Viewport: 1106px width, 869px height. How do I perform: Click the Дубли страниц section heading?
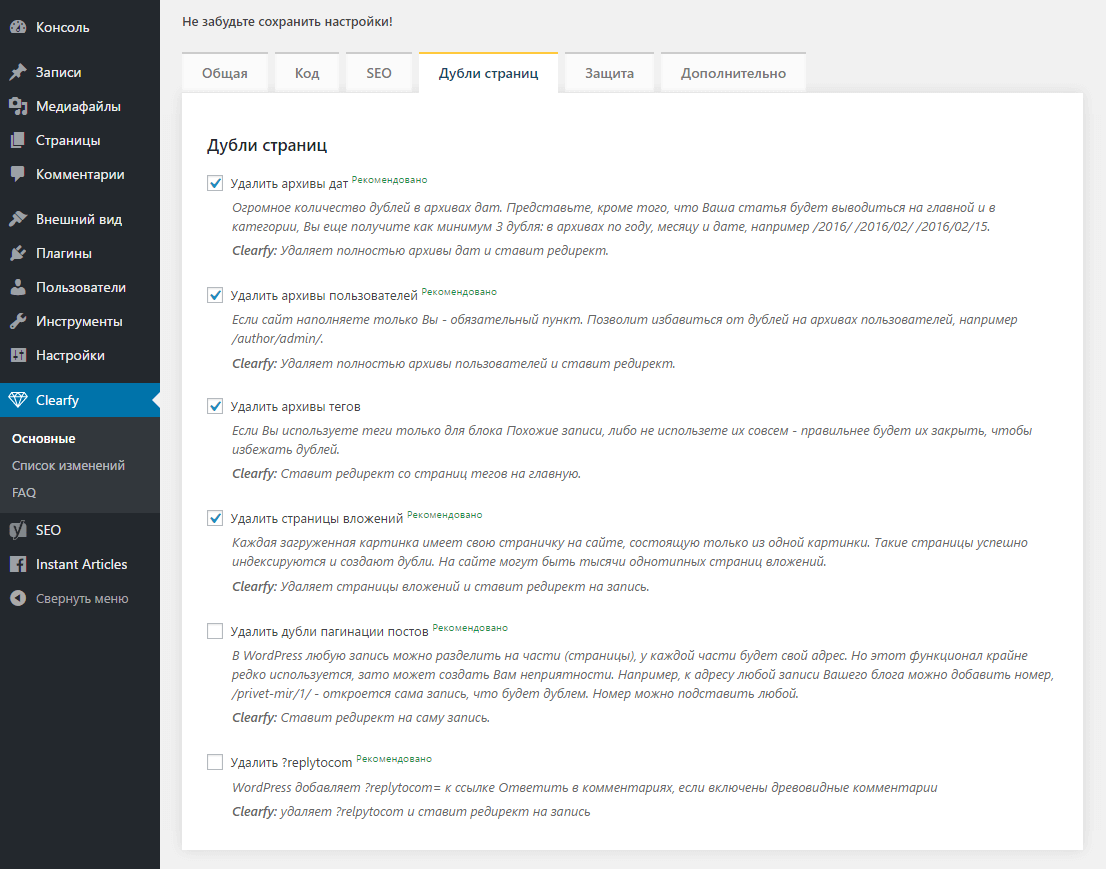click(x=267, y=145)
